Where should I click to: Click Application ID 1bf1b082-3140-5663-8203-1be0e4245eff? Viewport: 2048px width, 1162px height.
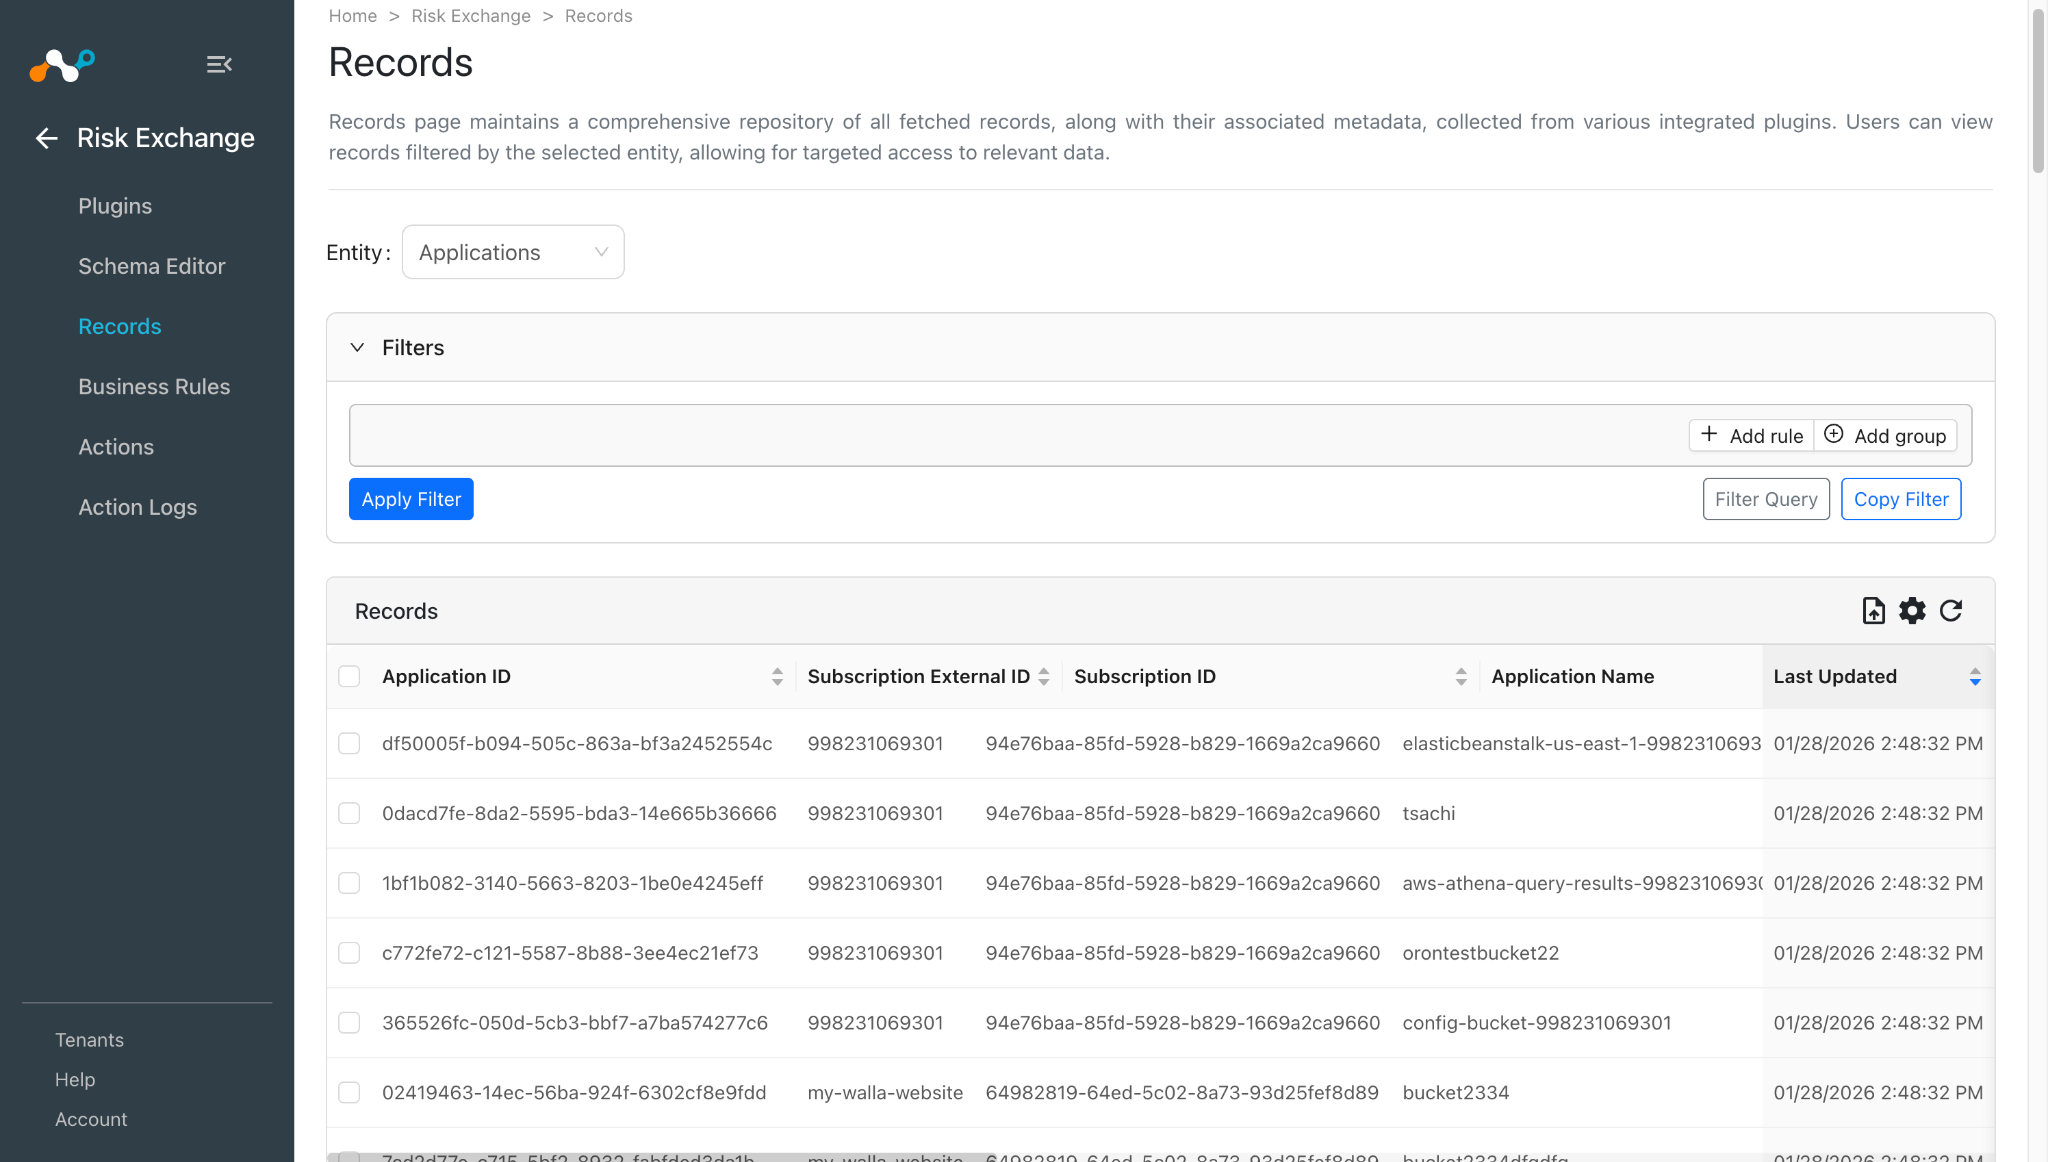point(572,884)
